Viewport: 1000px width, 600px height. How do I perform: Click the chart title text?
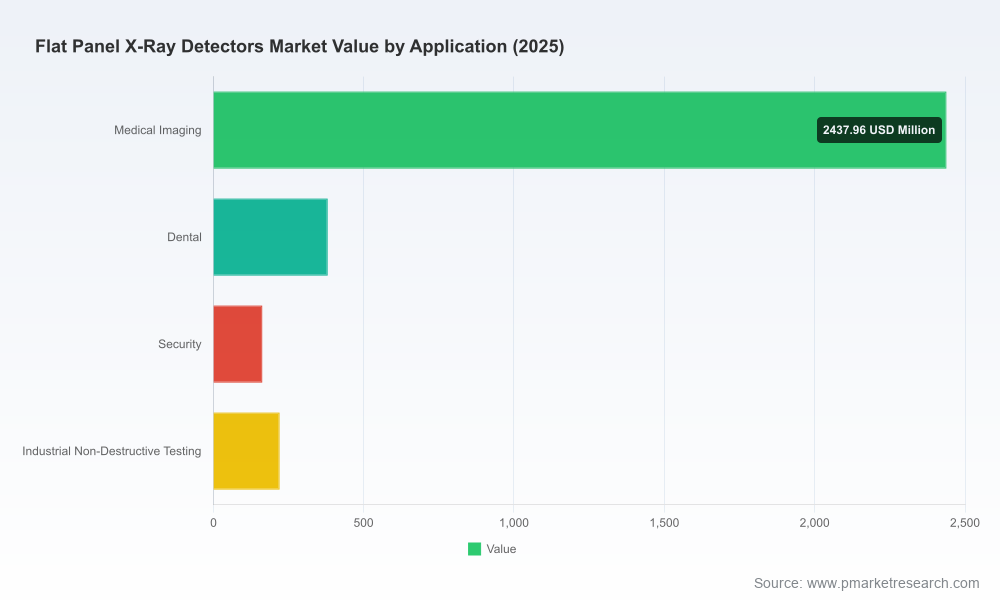[x=300, y=47]
